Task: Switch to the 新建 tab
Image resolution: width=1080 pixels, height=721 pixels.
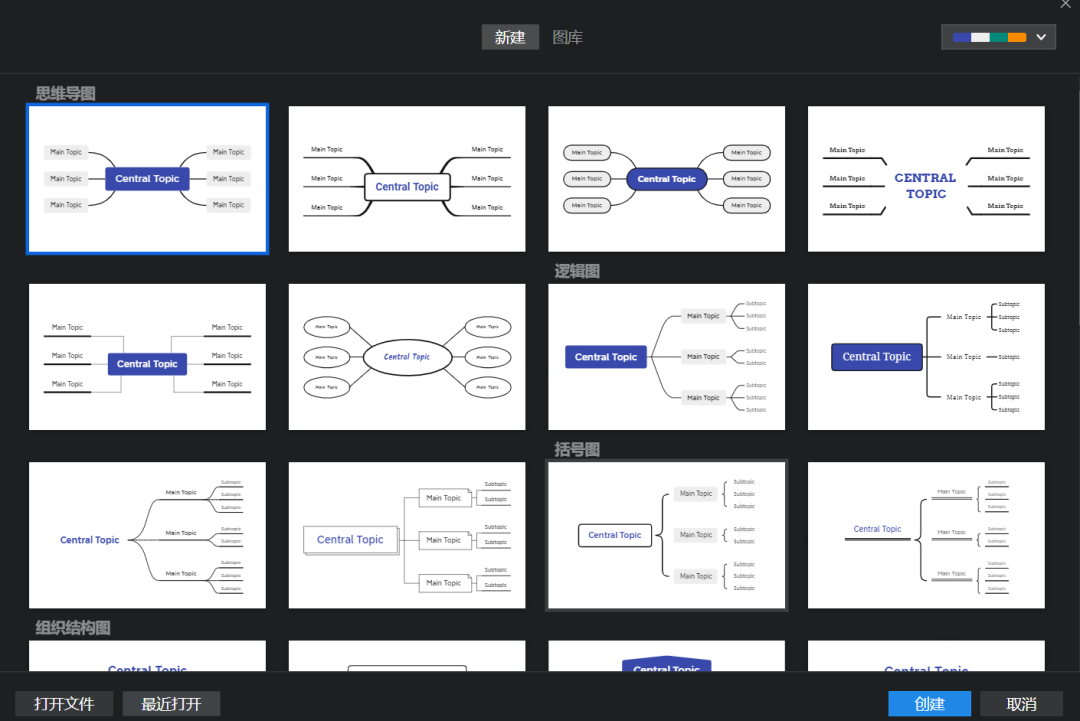Action: (x=510, y=38)
